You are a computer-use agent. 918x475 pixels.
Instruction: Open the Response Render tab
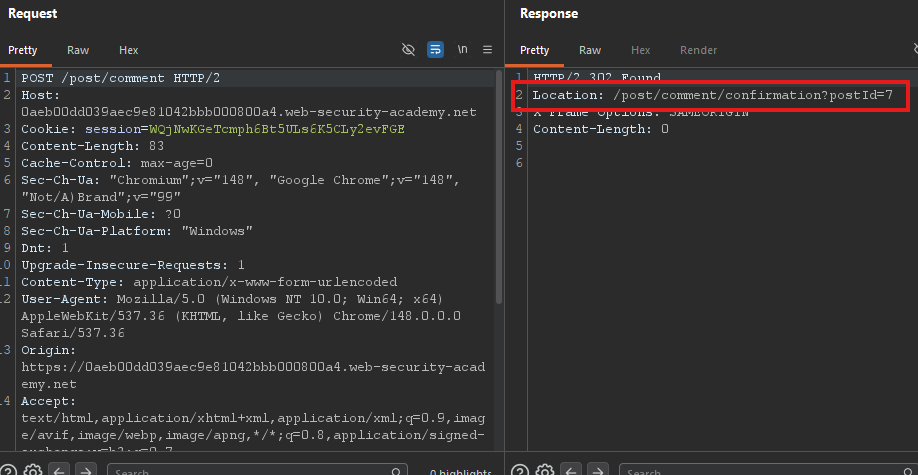tap(698, 50)
